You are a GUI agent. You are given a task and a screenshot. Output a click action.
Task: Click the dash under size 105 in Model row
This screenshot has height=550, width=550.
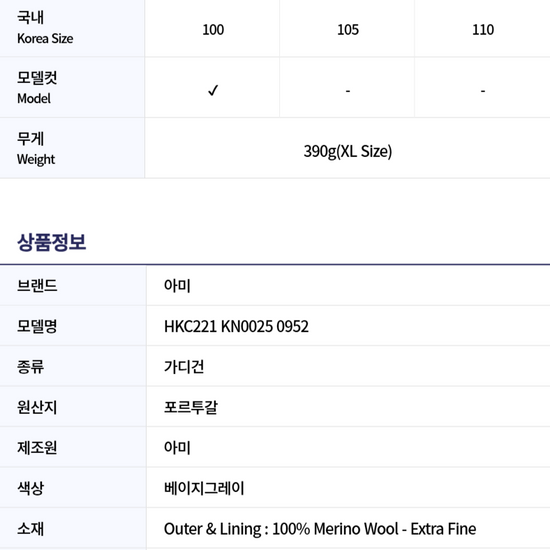pos(348,91)
